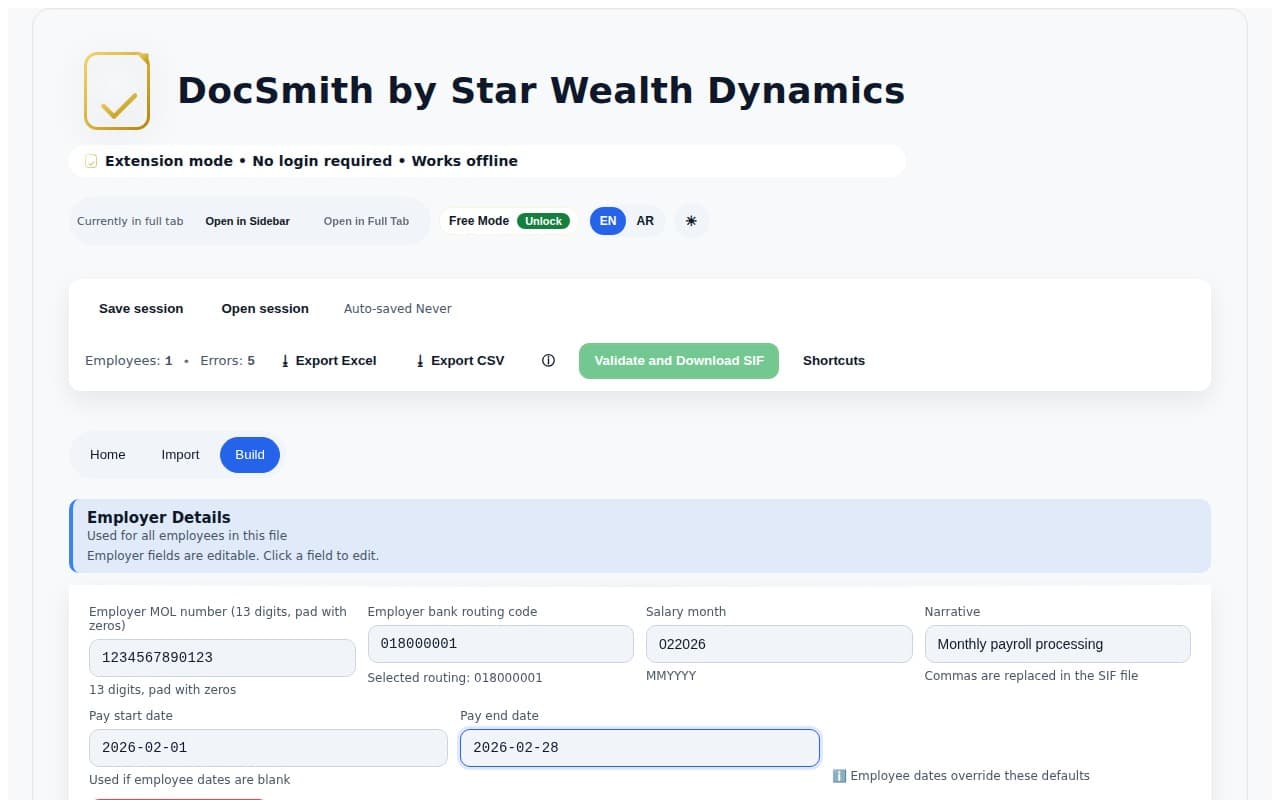Select Open in Full Tab mode

366,221
